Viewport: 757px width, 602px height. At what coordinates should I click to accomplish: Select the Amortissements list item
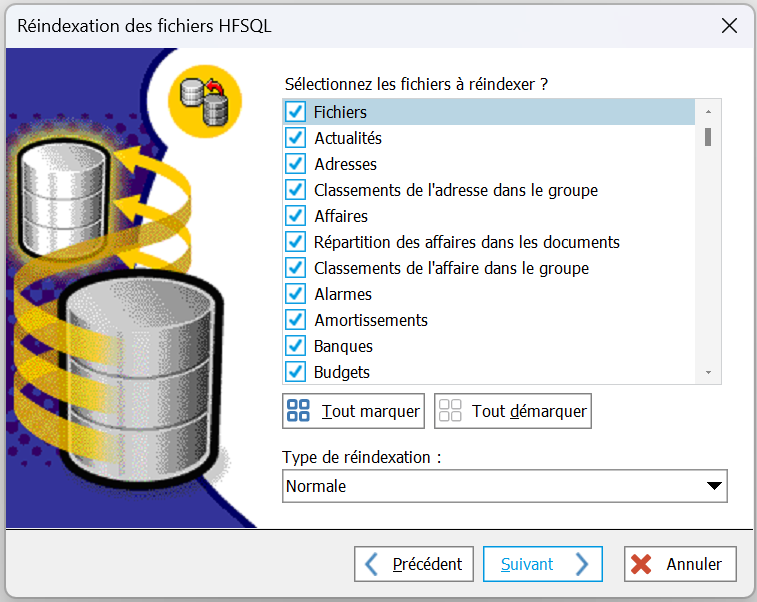click(371, 320)
